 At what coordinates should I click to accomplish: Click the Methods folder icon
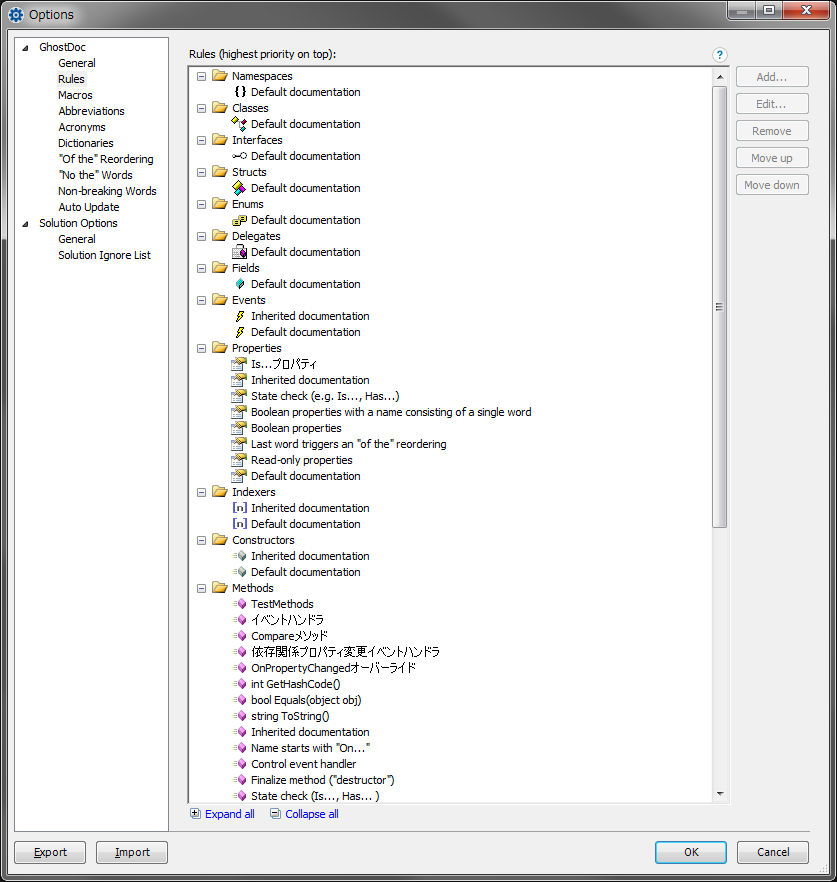219,588
